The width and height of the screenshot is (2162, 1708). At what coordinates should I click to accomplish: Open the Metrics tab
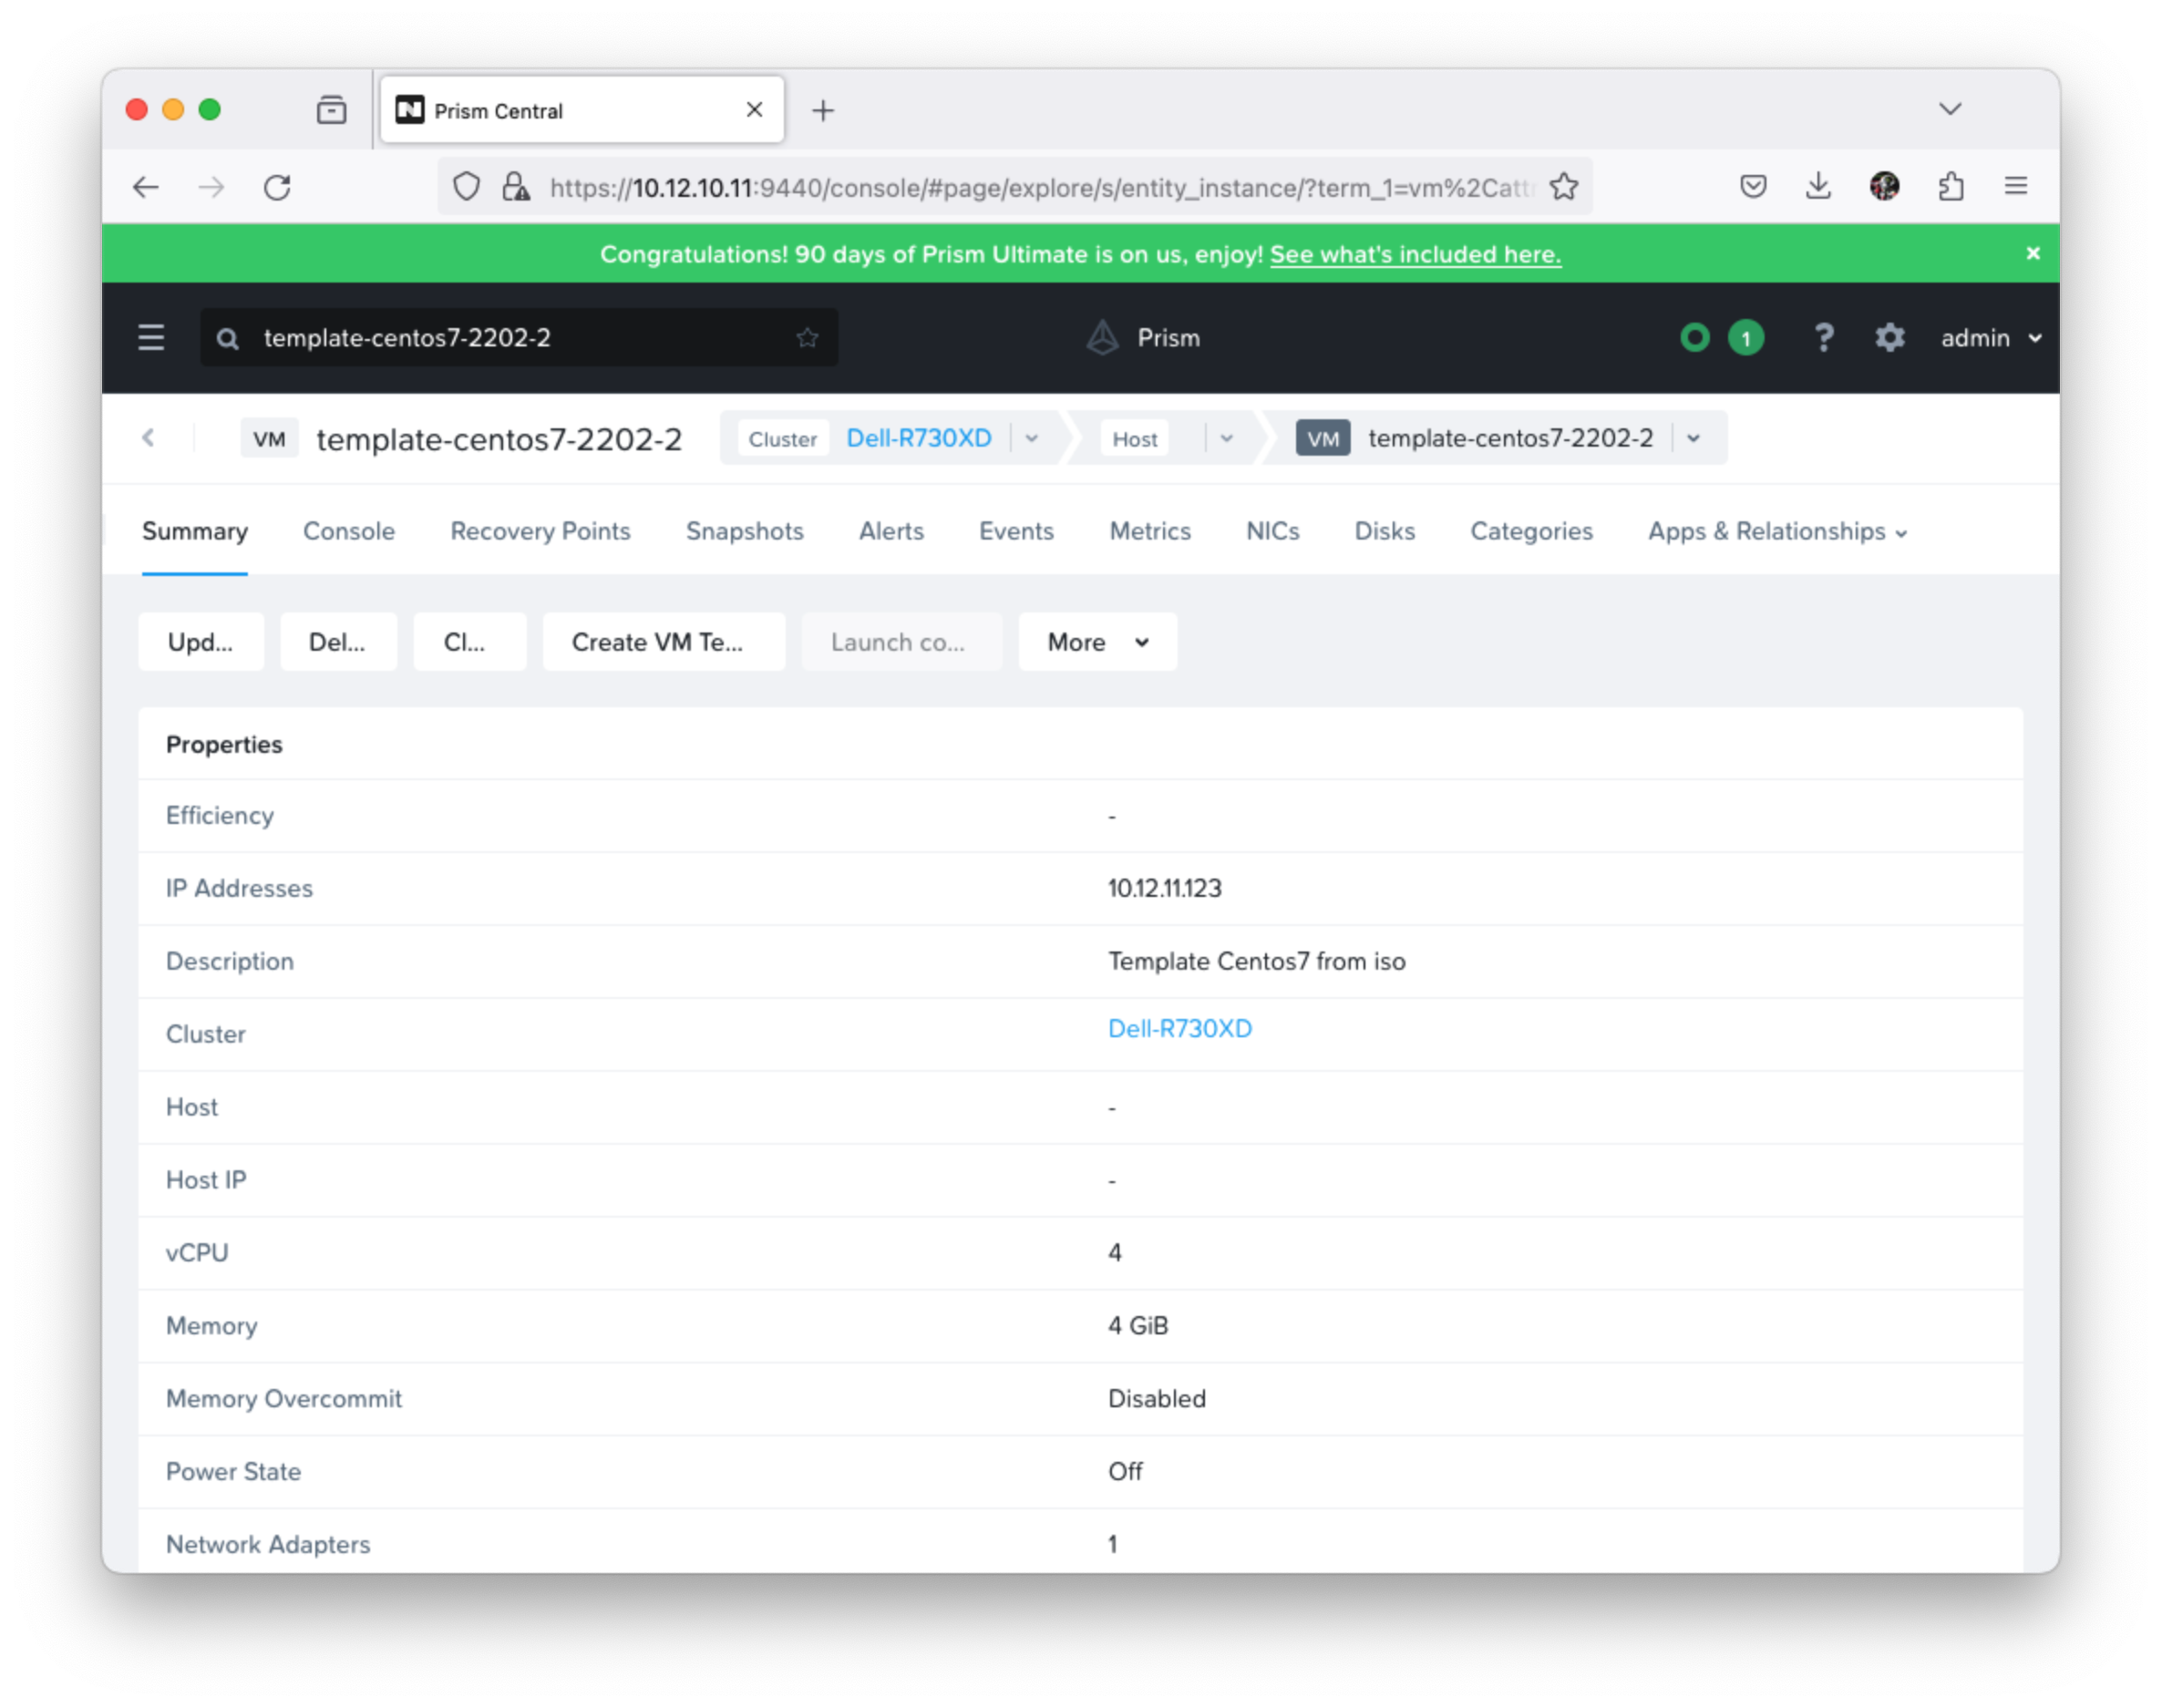pyautogui.click(x=1150, y=531)
